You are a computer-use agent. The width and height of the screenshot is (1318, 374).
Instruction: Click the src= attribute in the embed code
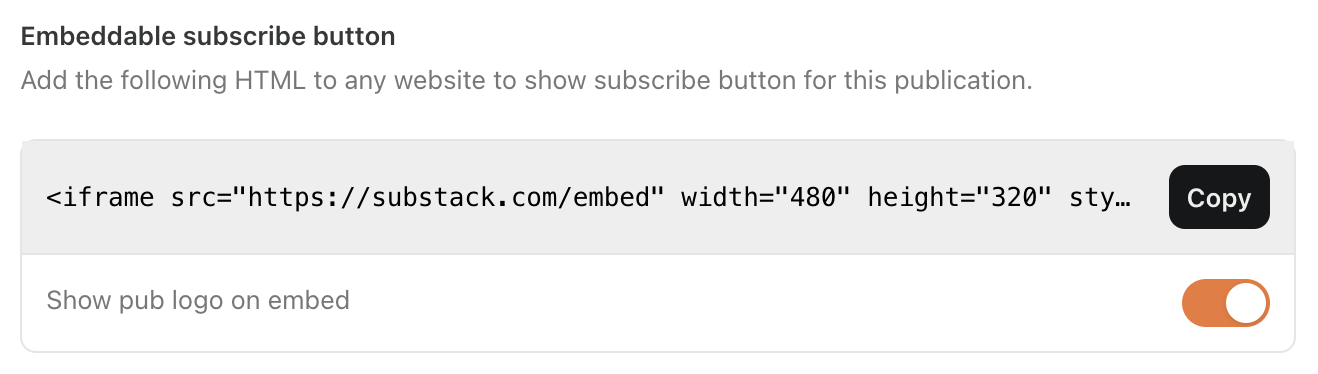[x=201, y=198]
